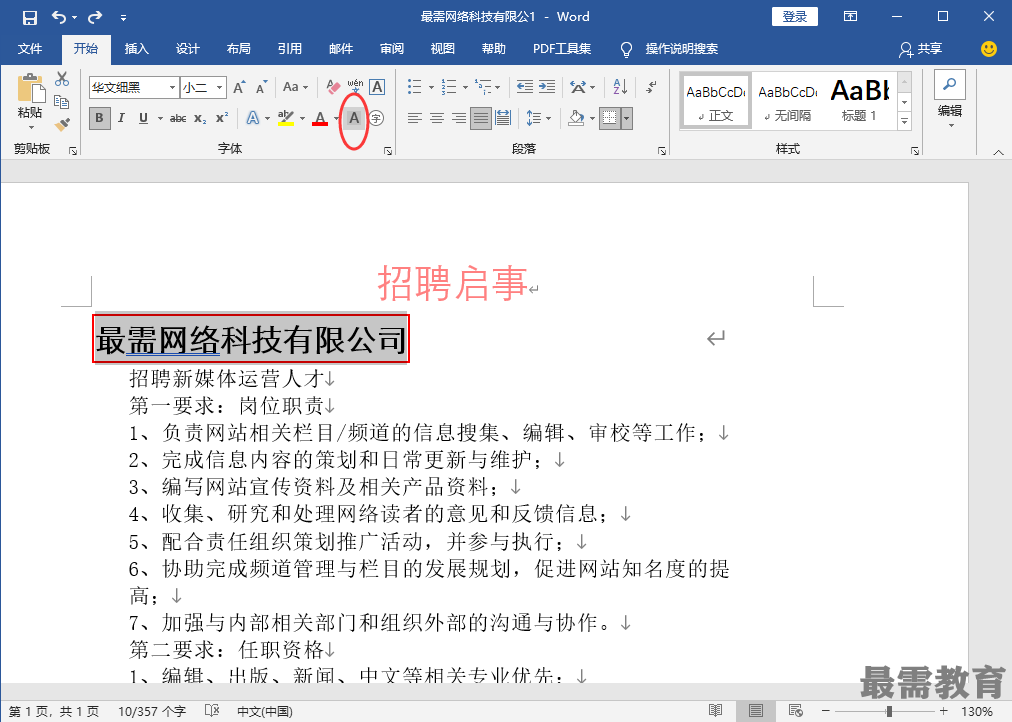Decrease paragraph indent
This screenshot has height=722, width=1012.
525,86
